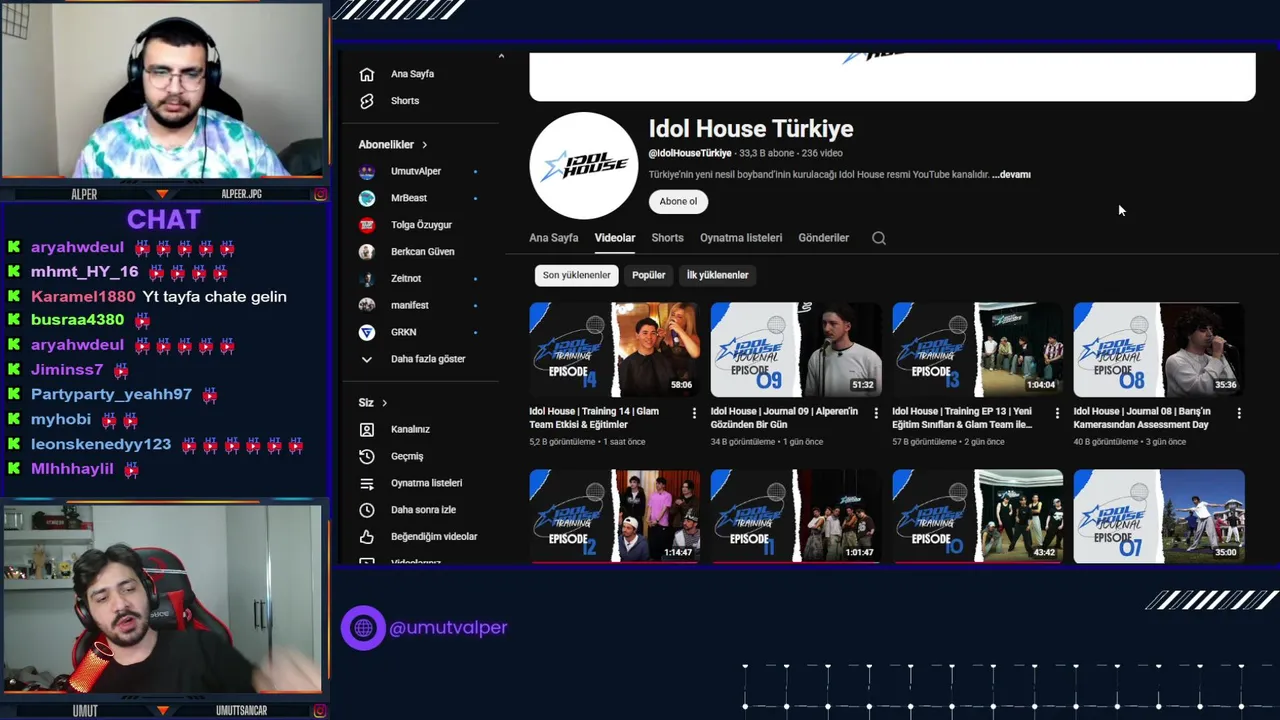Viewport: 1280px width, 720px height.
Task: Click Instagram icon on ALPER webcam bar
Action: (320, 194)
